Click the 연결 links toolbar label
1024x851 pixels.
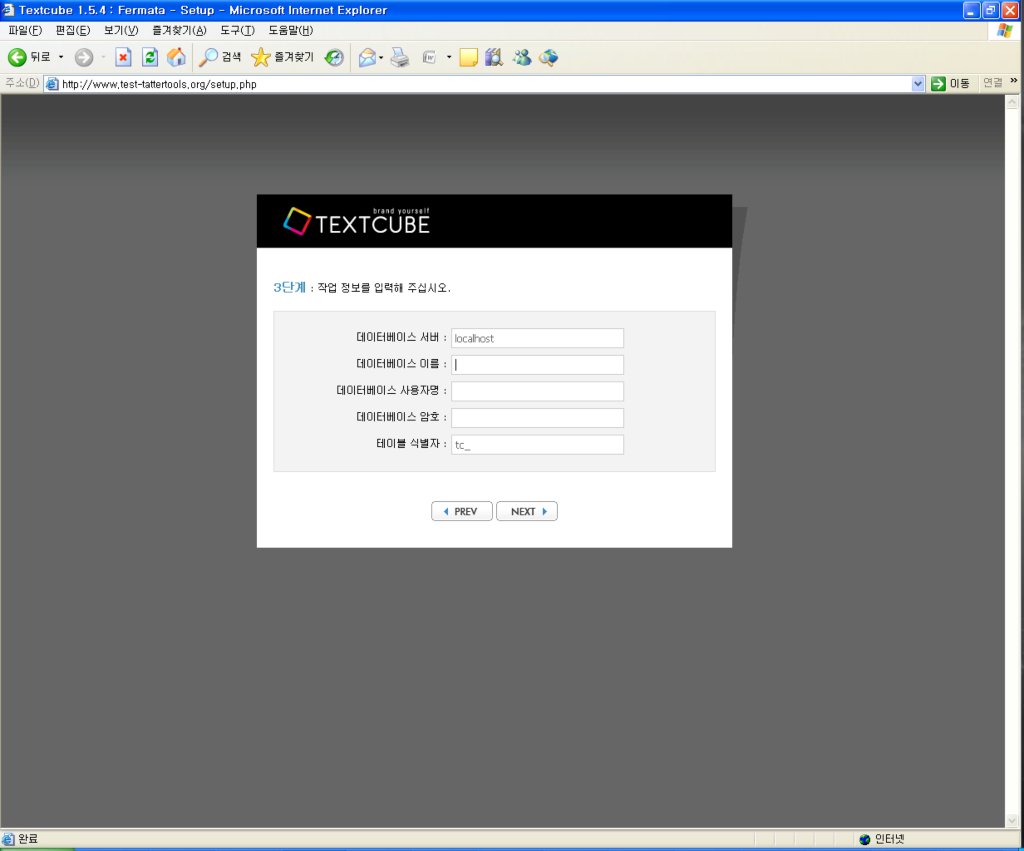(x=993, y=83)
